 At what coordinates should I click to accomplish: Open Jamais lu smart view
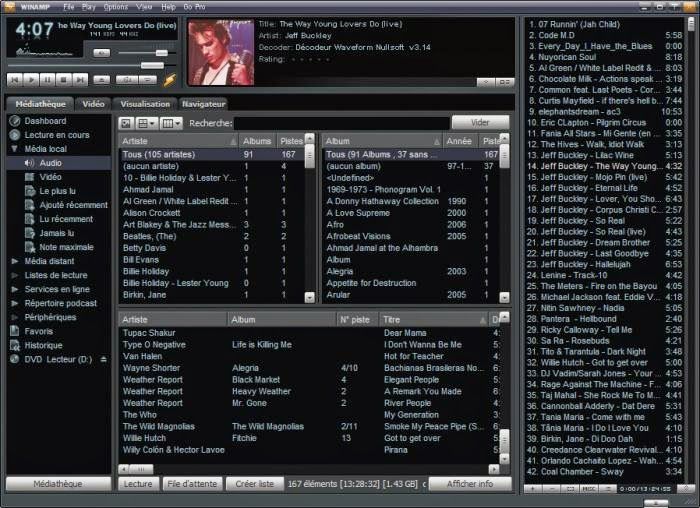56,233
